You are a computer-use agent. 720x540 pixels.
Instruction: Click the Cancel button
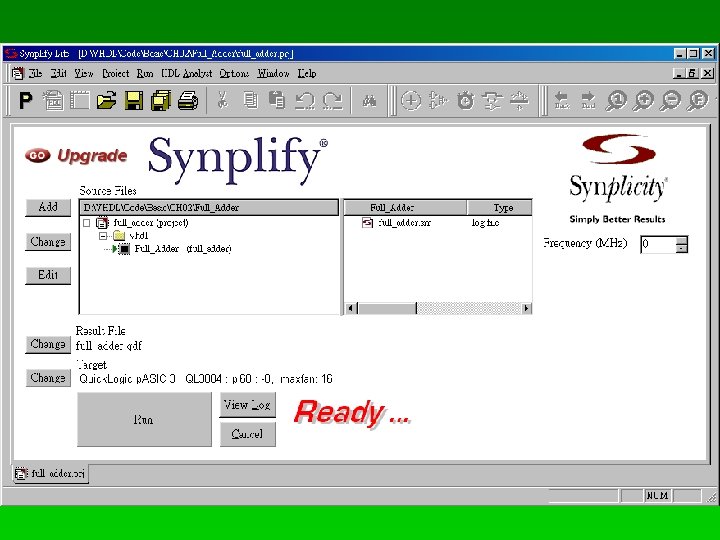tap(248, 434)
